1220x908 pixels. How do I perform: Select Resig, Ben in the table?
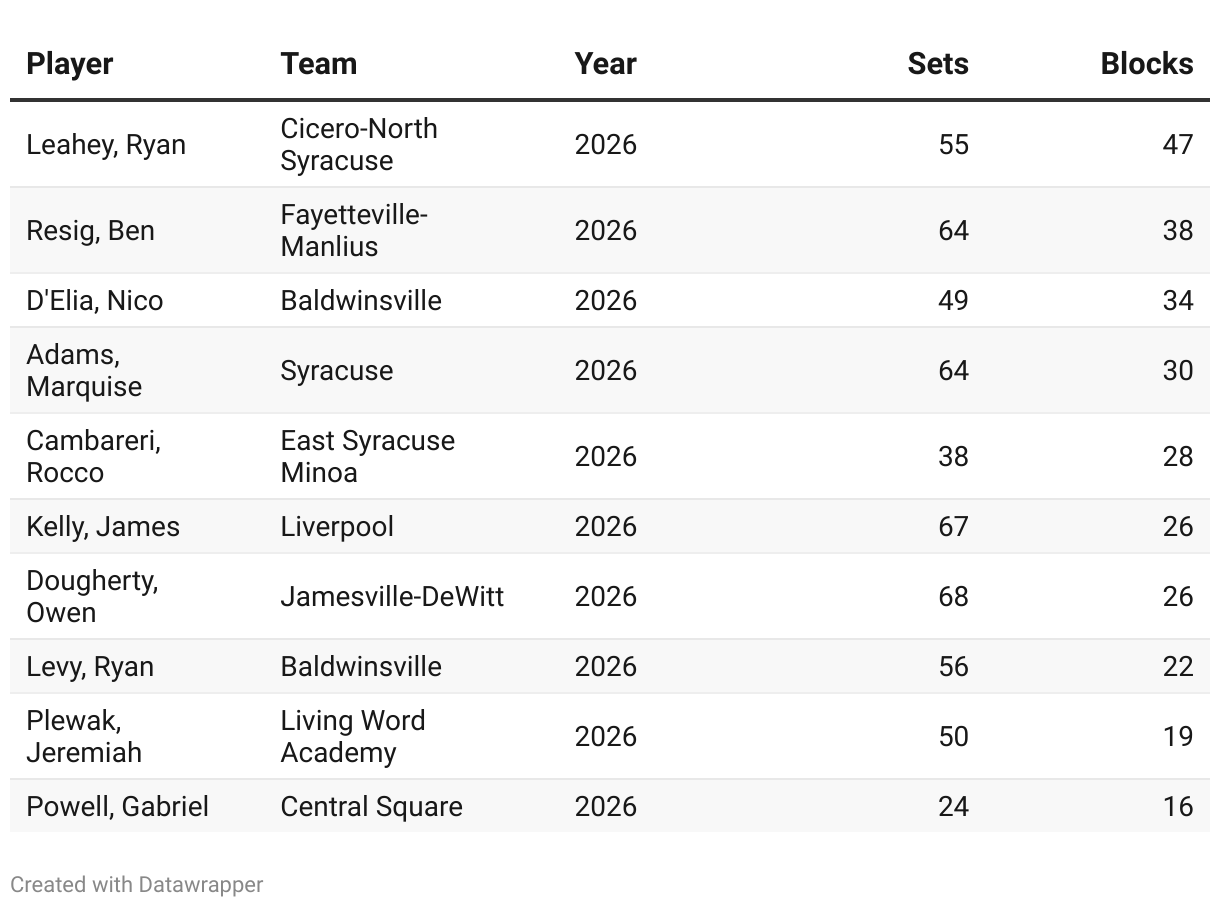pos(90,231)
